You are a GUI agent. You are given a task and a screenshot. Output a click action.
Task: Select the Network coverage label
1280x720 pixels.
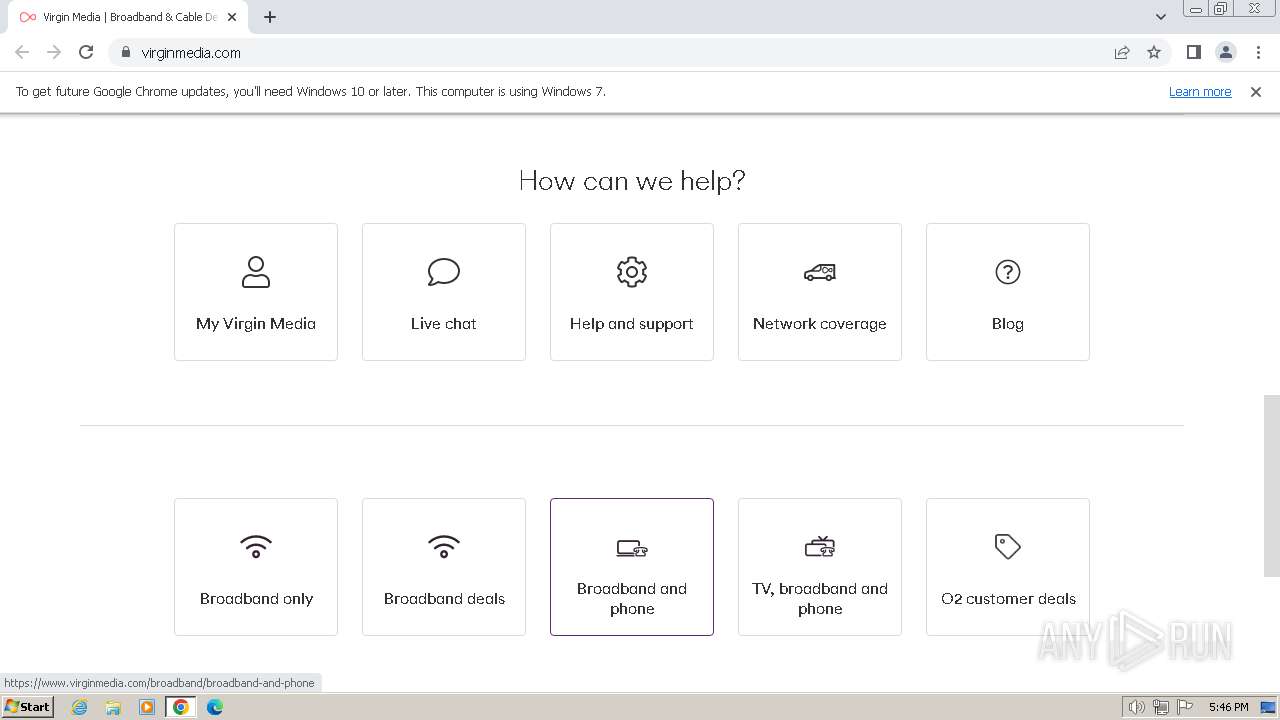click(820, 324)
